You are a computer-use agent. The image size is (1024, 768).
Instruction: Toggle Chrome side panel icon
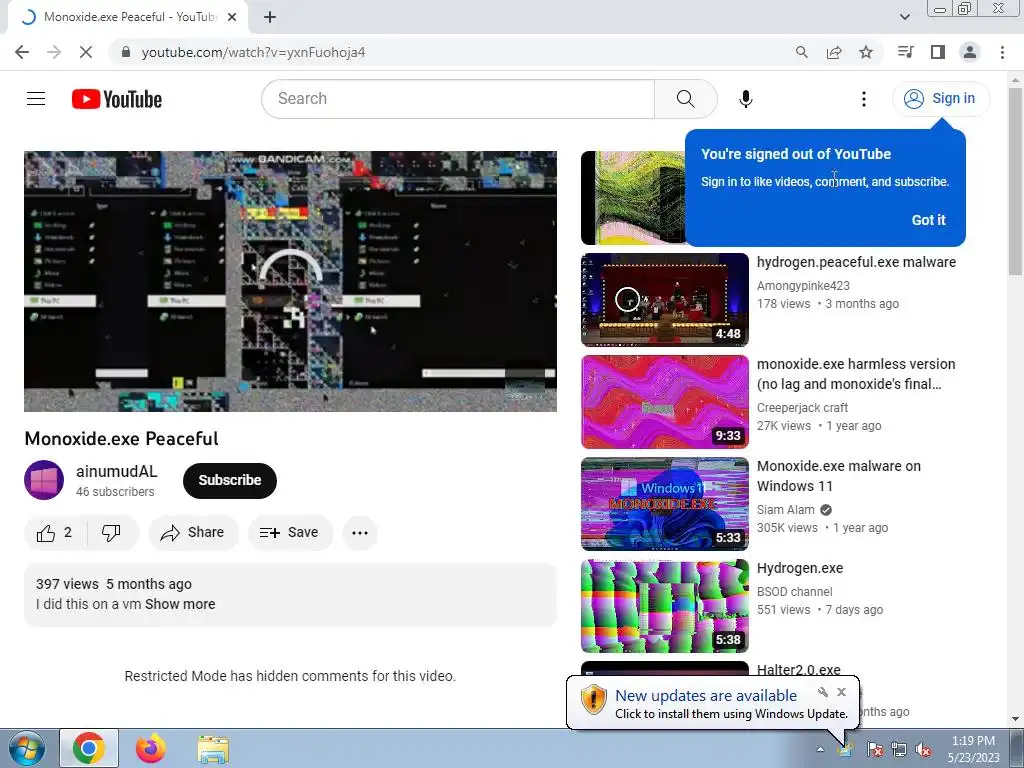click(938, 52)
